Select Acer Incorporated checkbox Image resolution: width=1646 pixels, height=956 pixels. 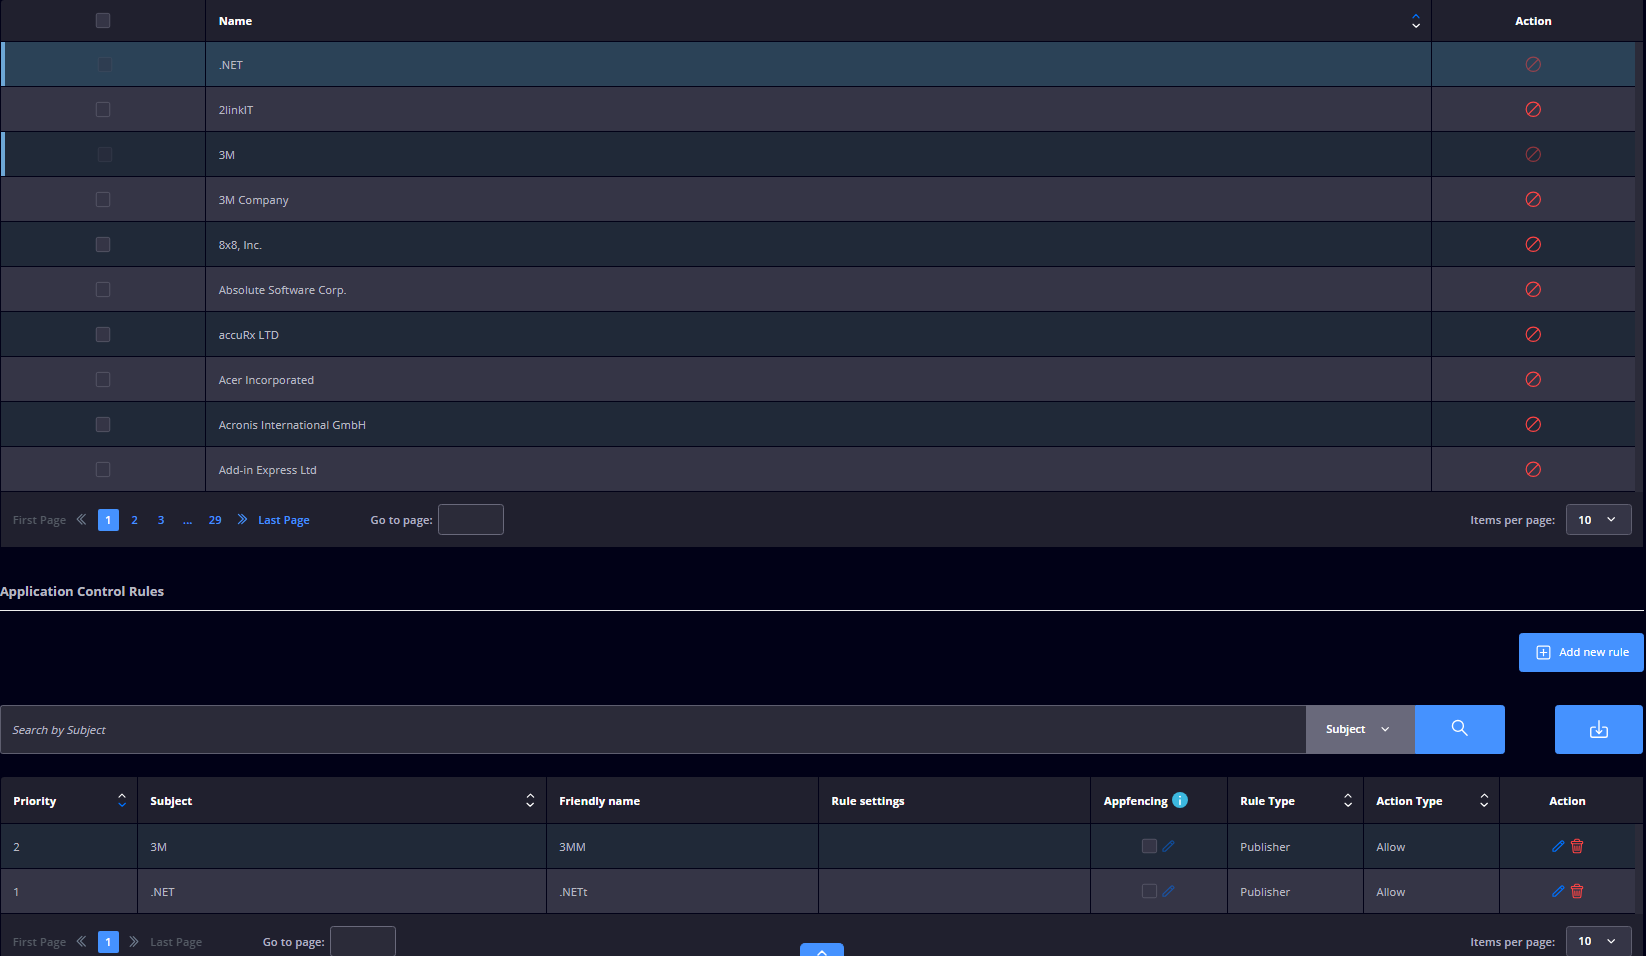[103, 379]
